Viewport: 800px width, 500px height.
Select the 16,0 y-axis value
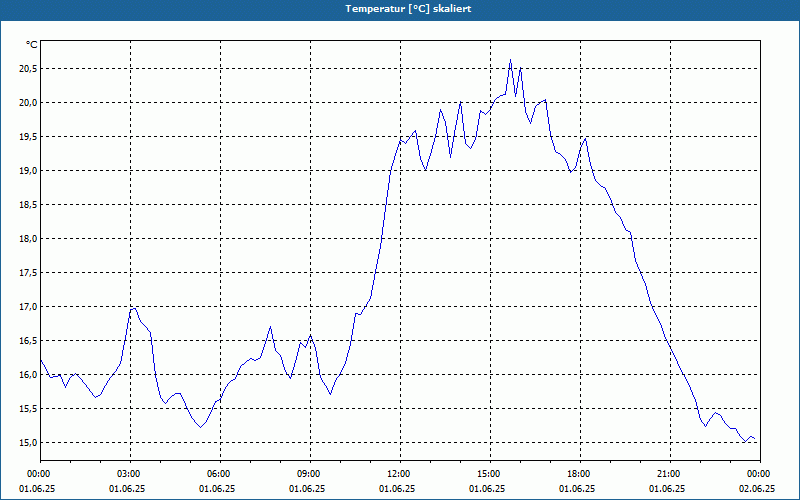click(x=28, y=375)
